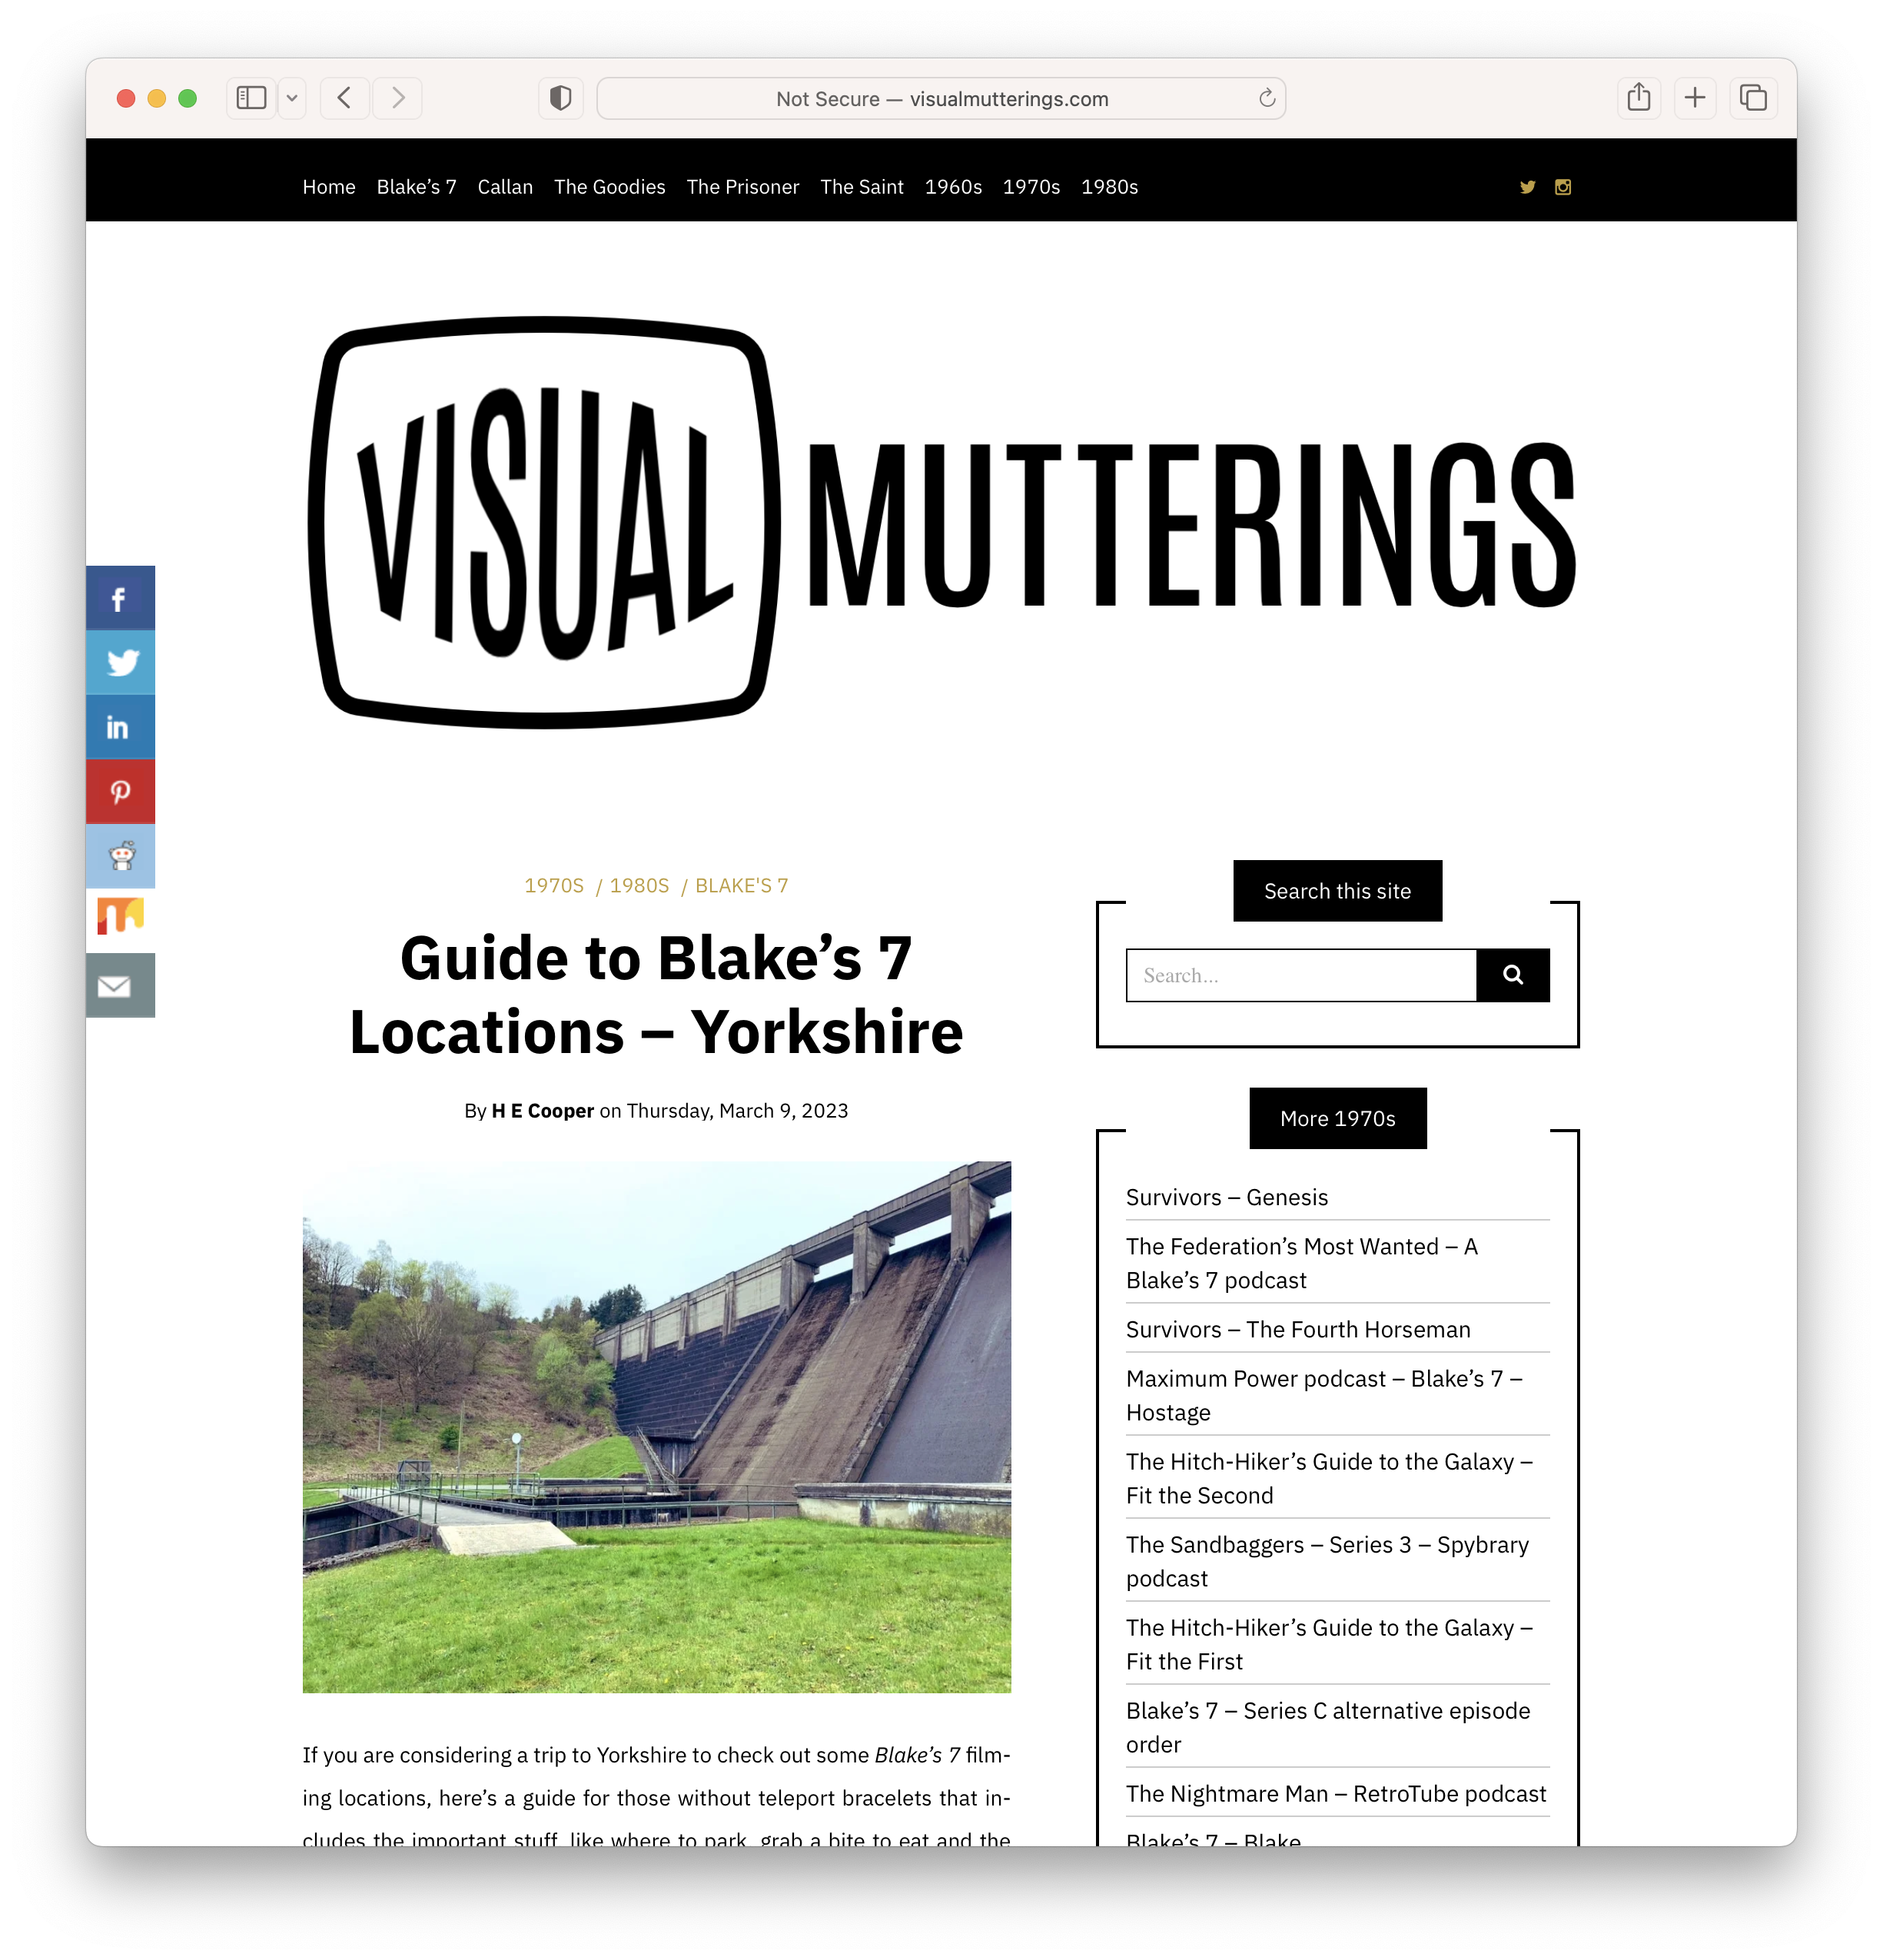Screen dimensions: 1883x1960
Task: Click the Twitter share icon
Action: 121,662
